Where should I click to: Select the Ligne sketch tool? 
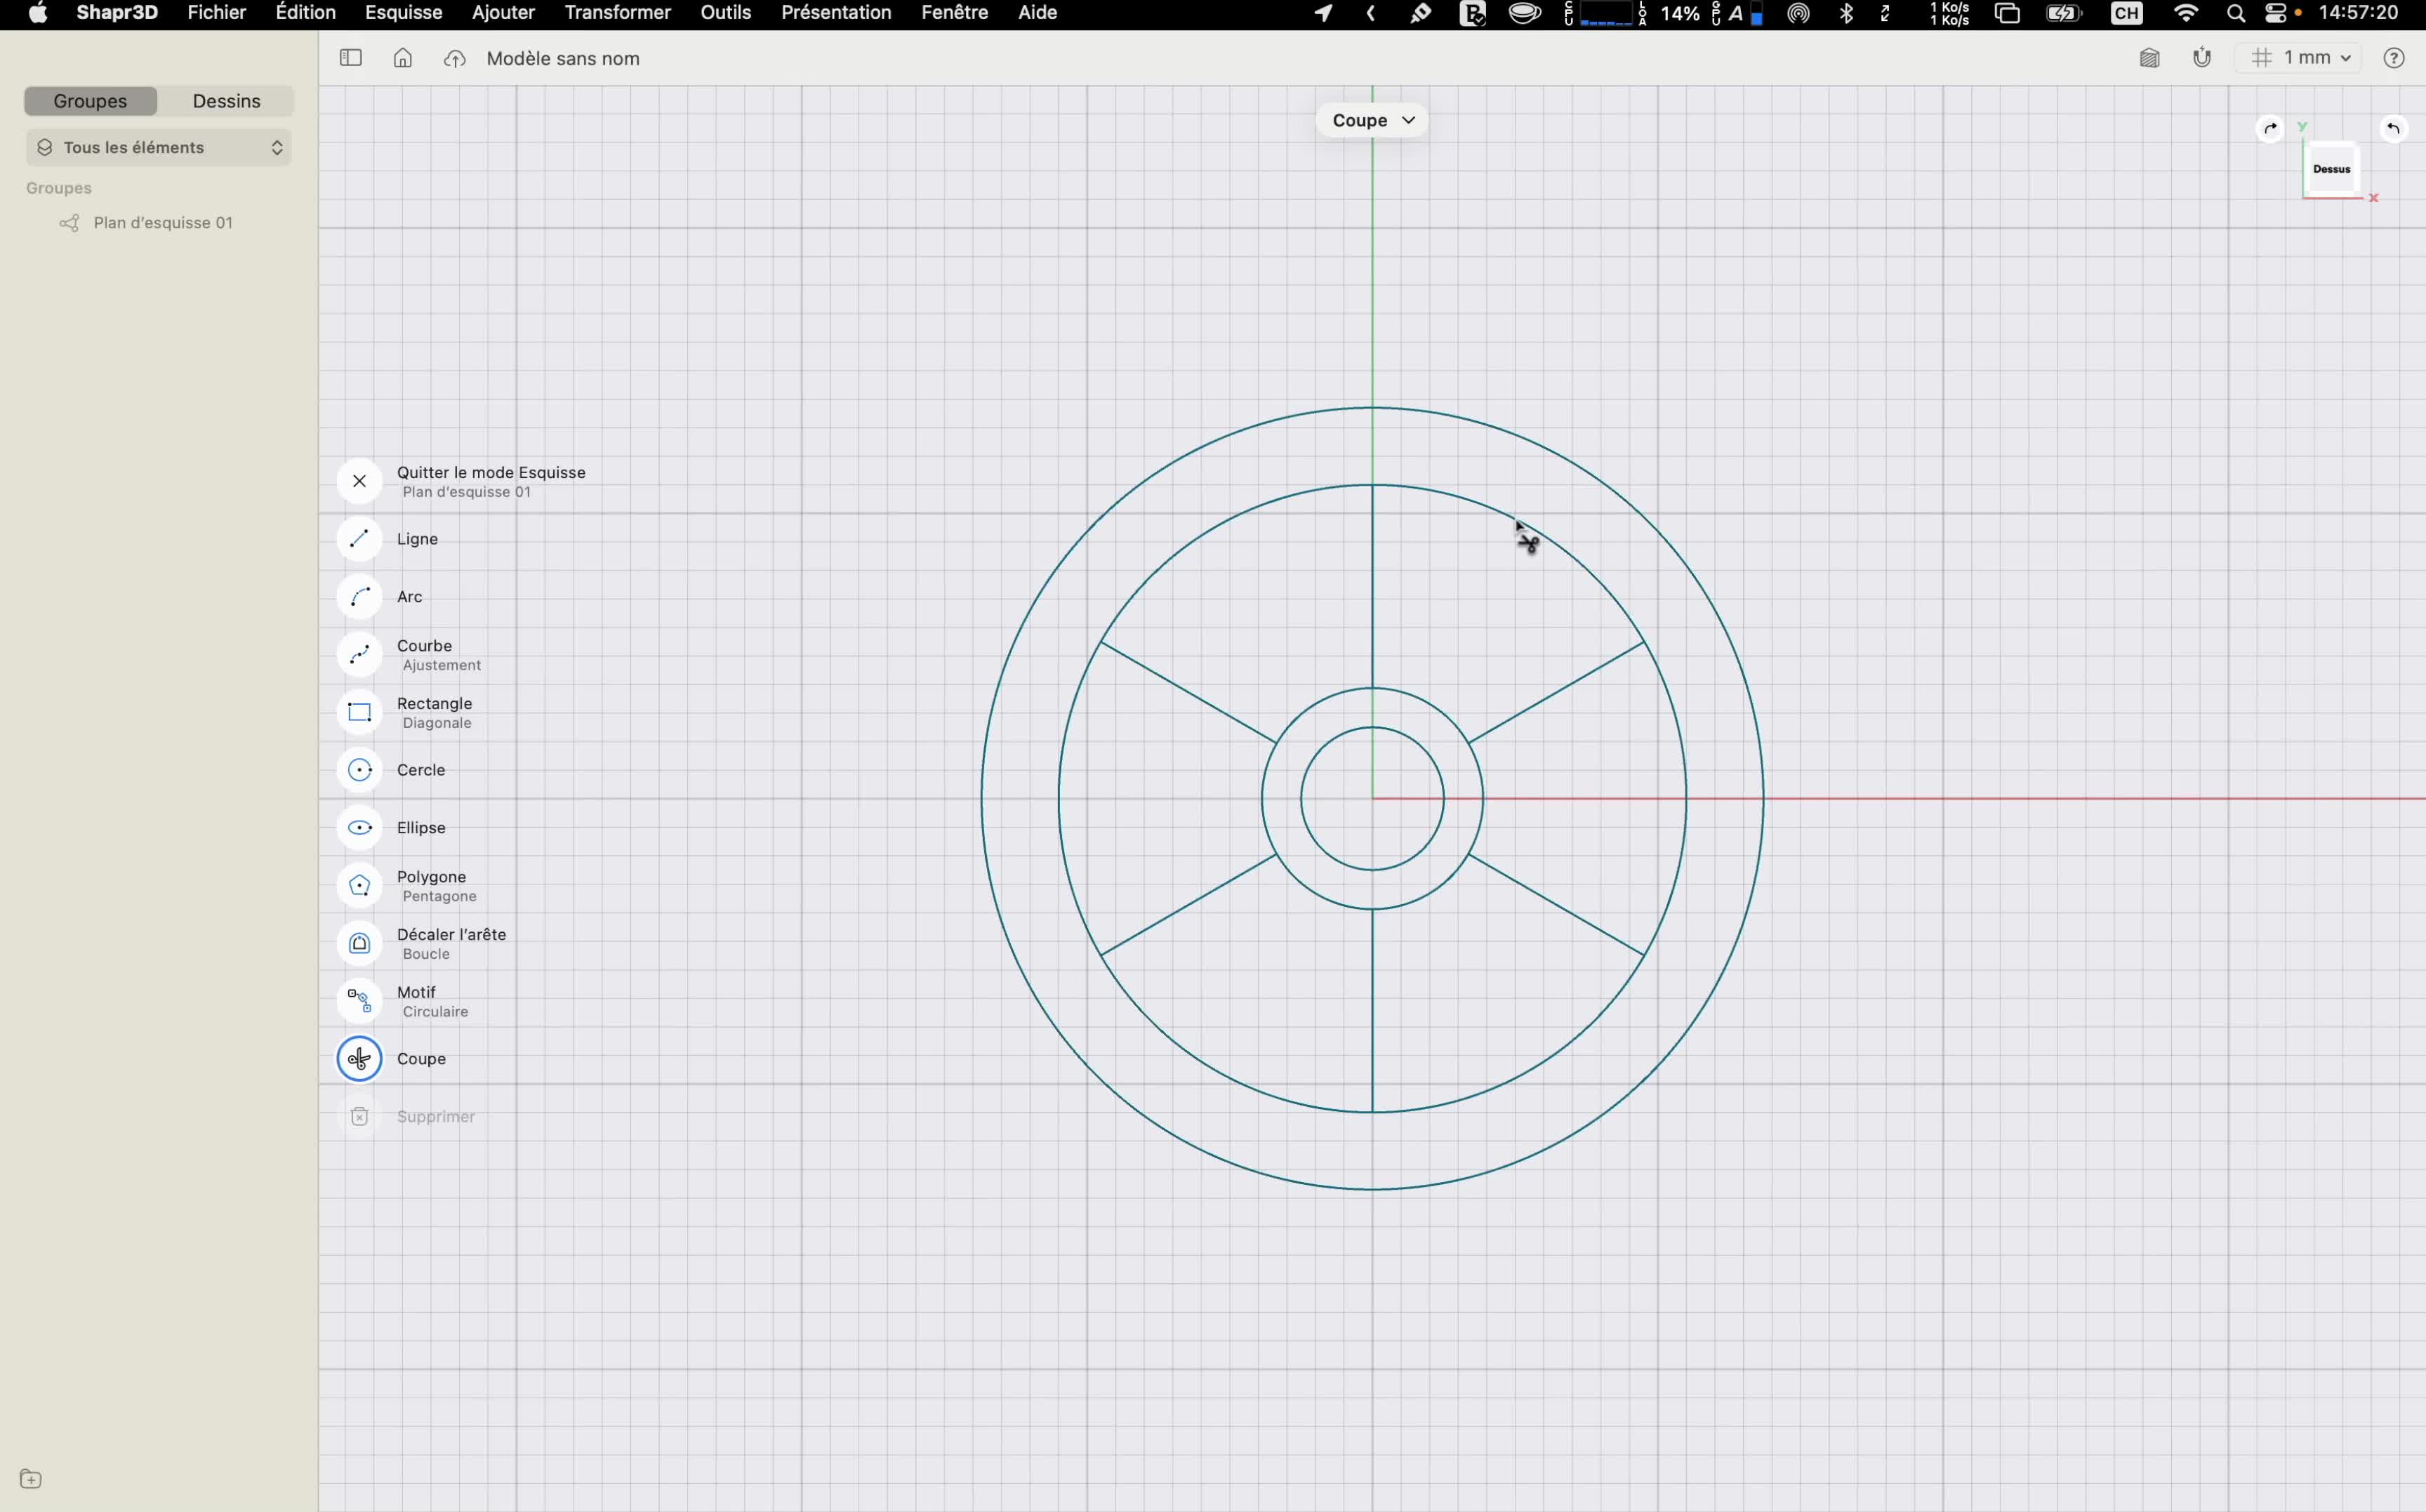[x=359, y=539]
